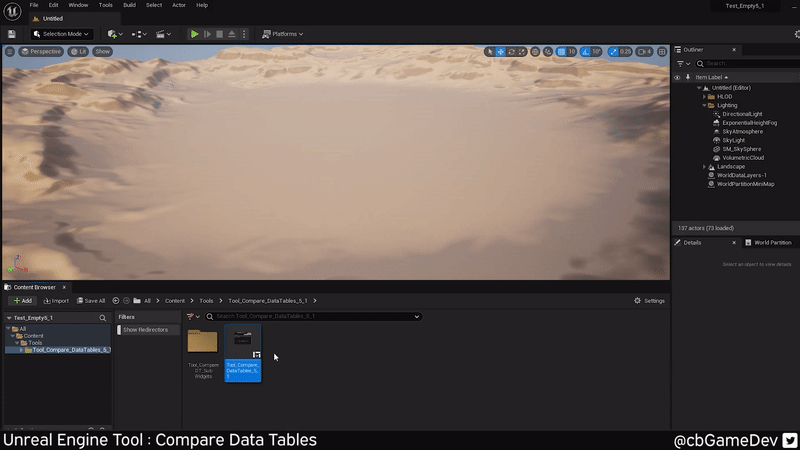This screenshot has height=450, width=800.
Task: Click the Add button in Content Browser
Action: click(x=22, y=300)
